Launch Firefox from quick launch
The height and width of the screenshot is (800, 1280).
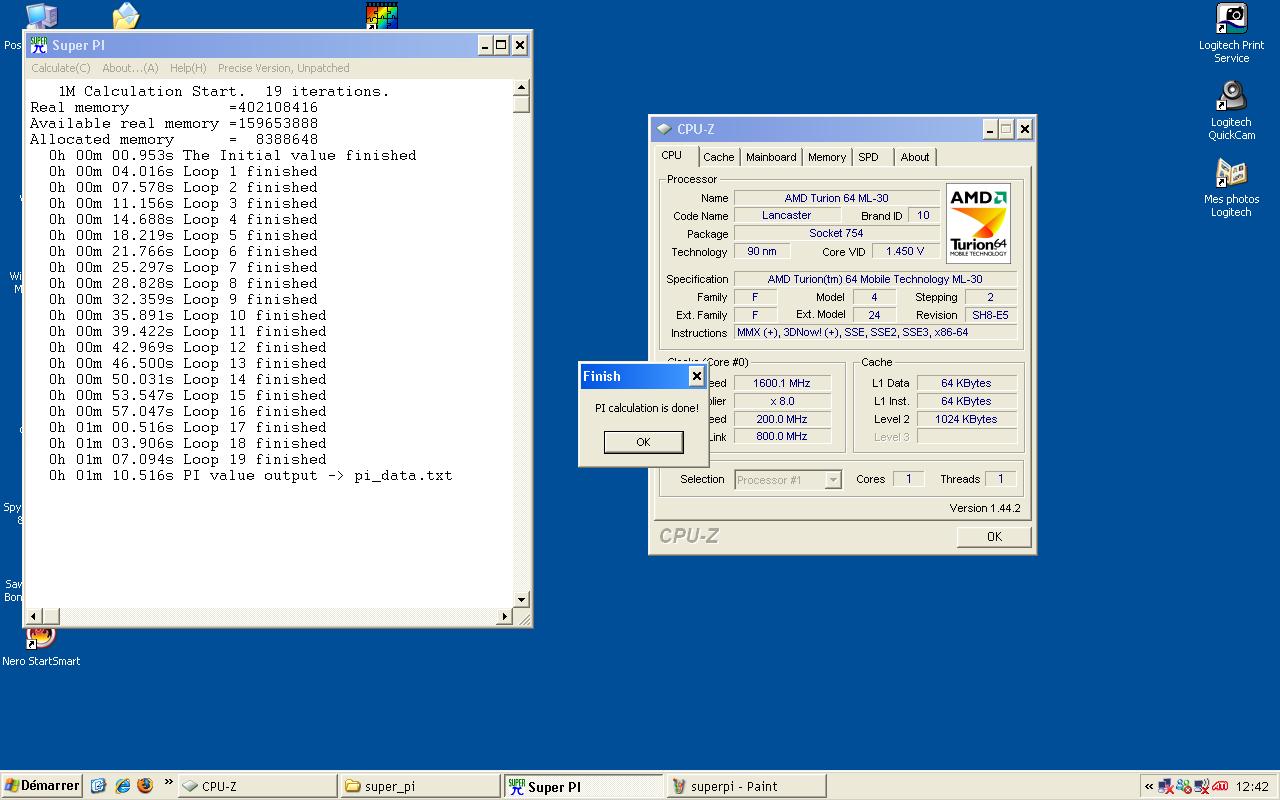pyautogui.click(x=145, y=786)
